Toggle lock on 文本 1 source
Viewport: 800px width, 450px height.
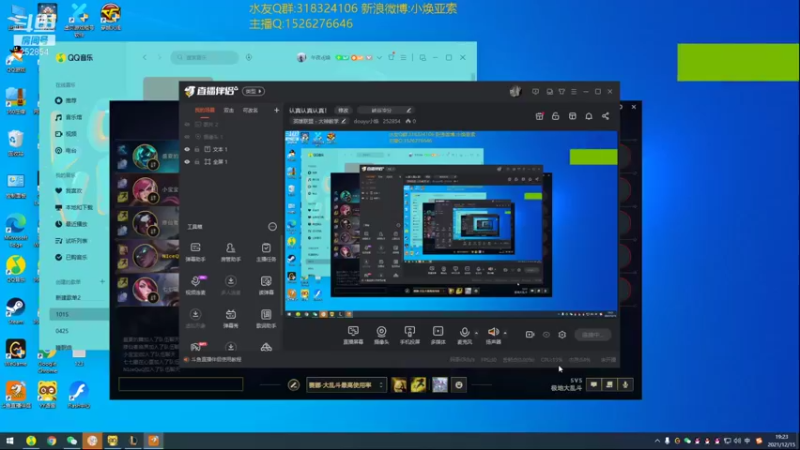tap(197, 149)
